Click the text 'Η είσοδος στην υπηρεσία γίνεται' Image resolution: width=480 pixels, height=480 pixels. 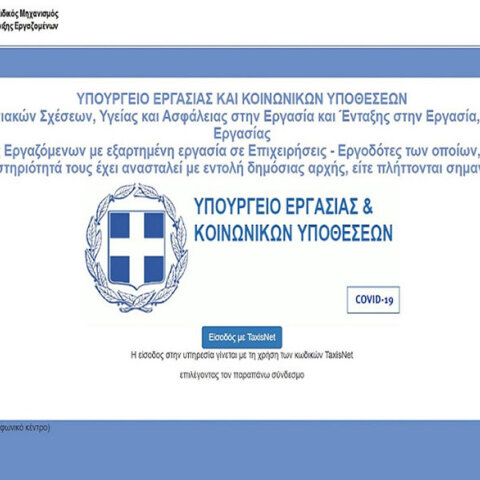tap(184, 355)
